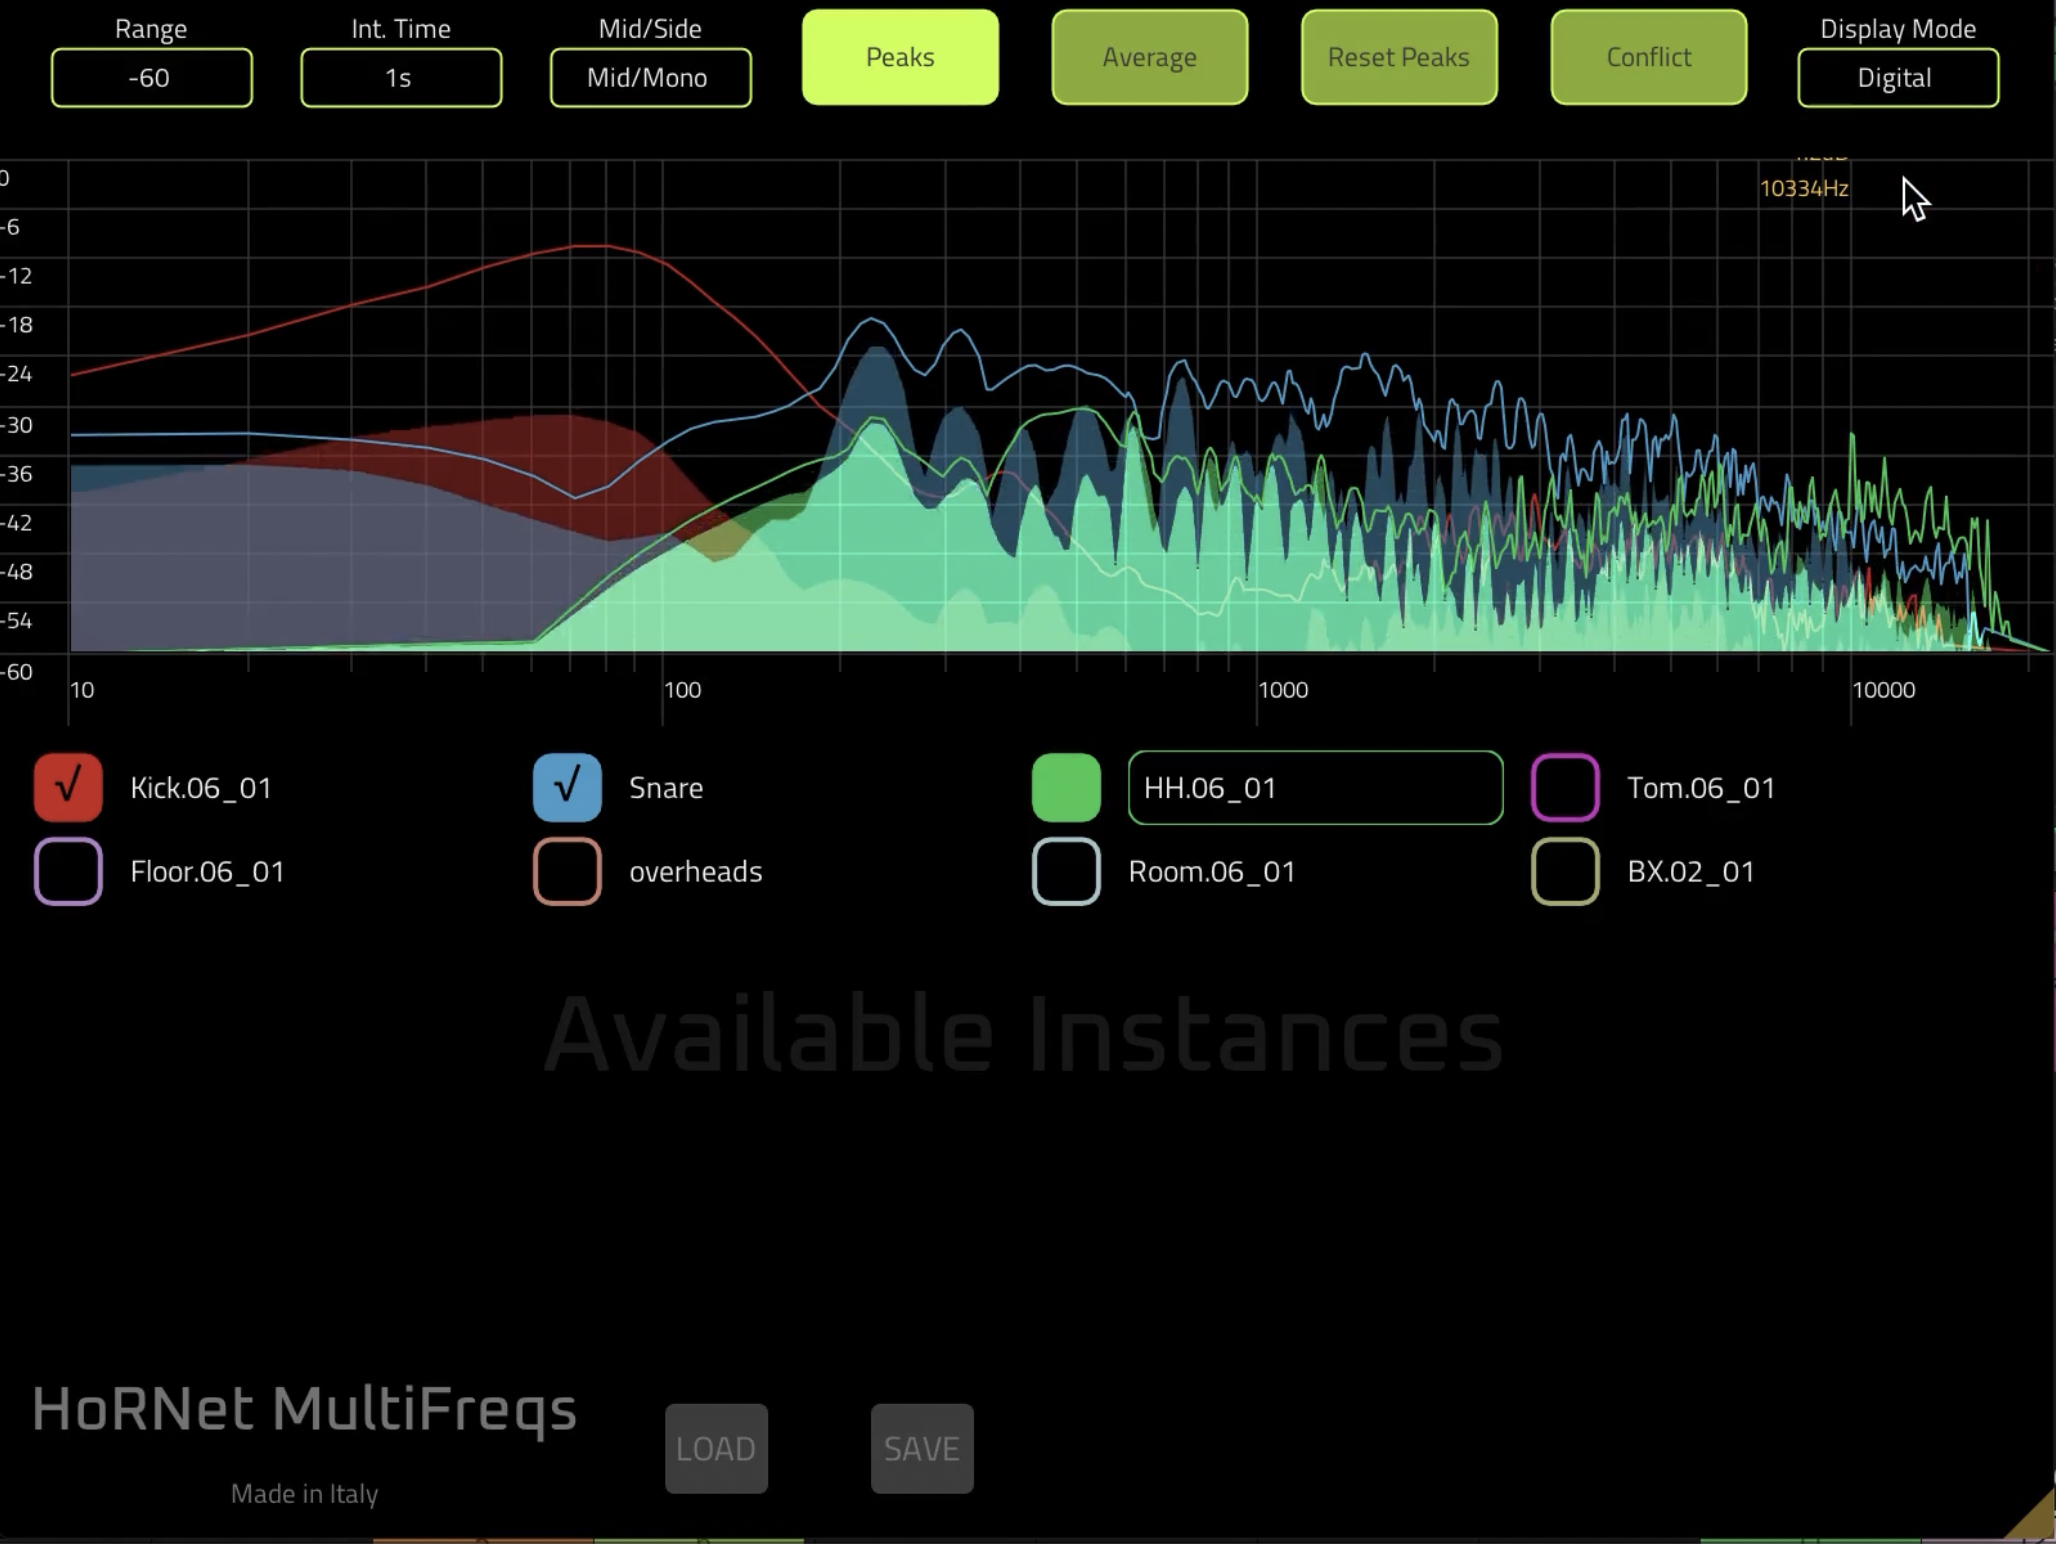The image size is (2056, 1544).
Task: Check the Room.06_01 instance
Action: (1064, 871)
